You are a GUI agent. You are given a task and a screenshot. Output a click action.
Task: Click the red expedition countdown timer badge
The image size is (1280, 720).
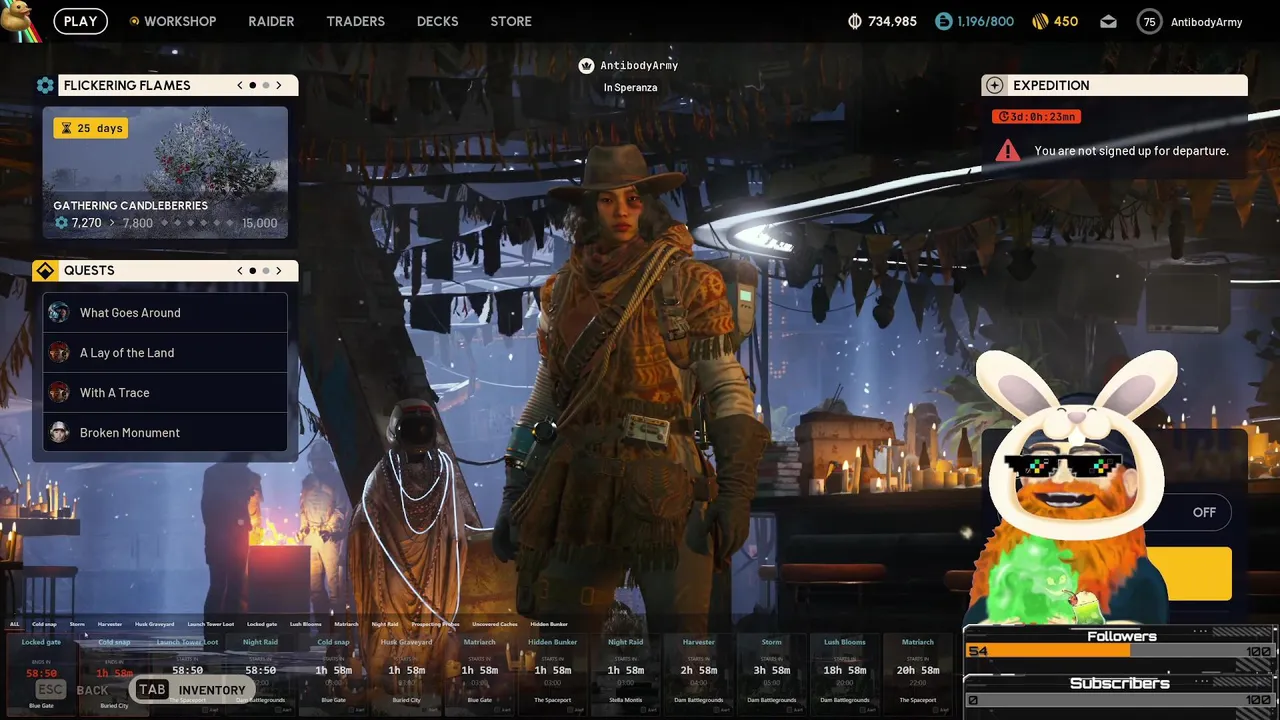tap(1036, 116)
